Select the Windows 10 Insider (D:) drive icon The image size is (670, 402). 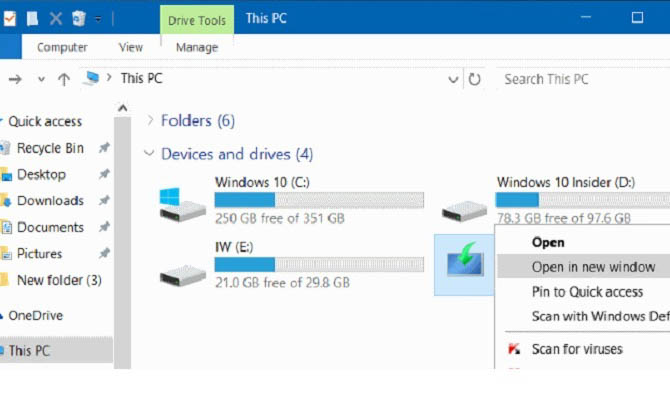(x=464, y=211)
